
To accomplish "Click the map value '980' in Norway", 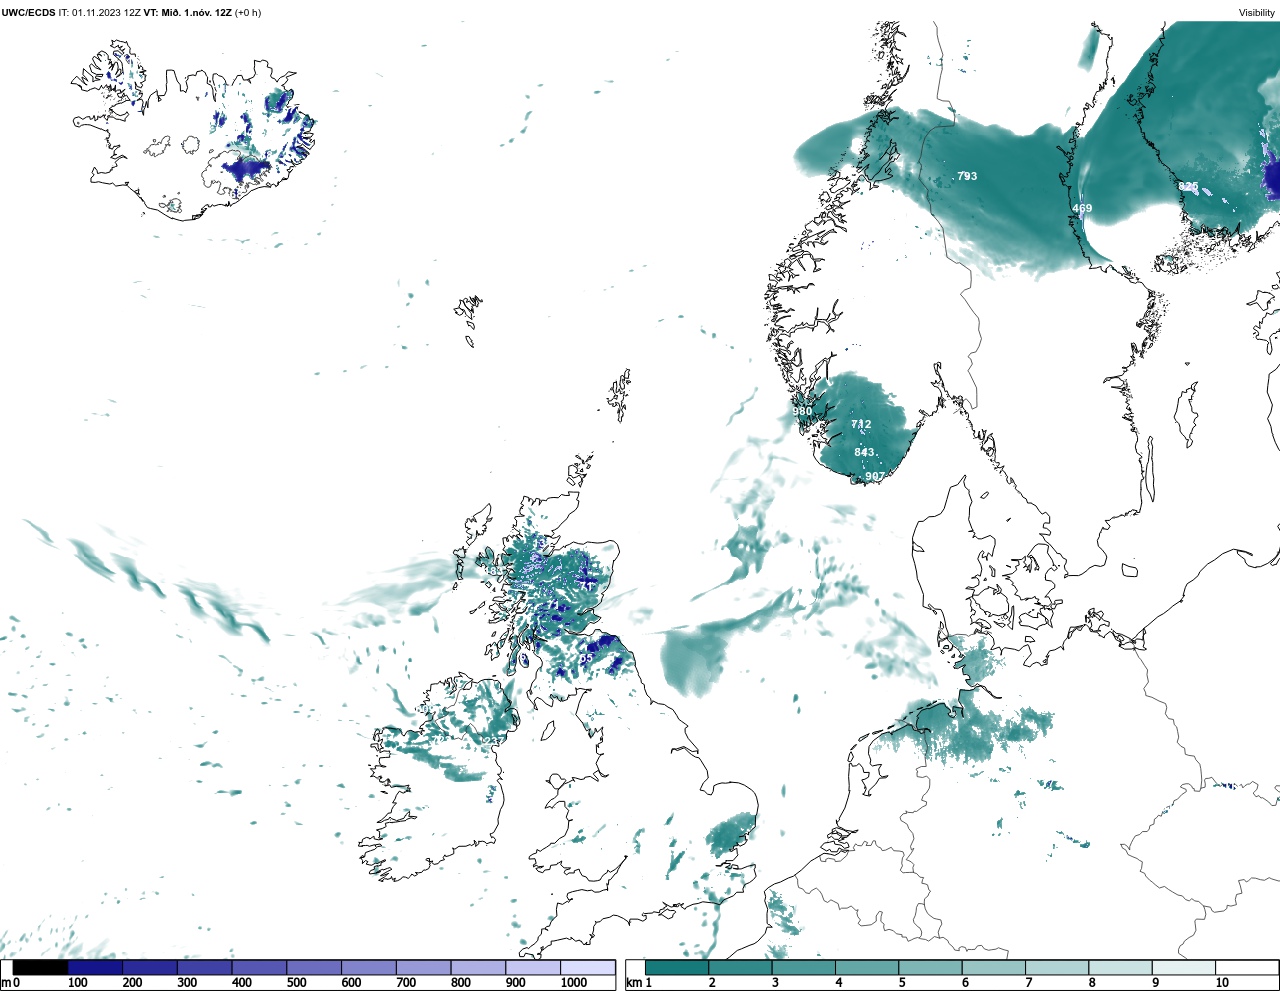I will [803, 412].
